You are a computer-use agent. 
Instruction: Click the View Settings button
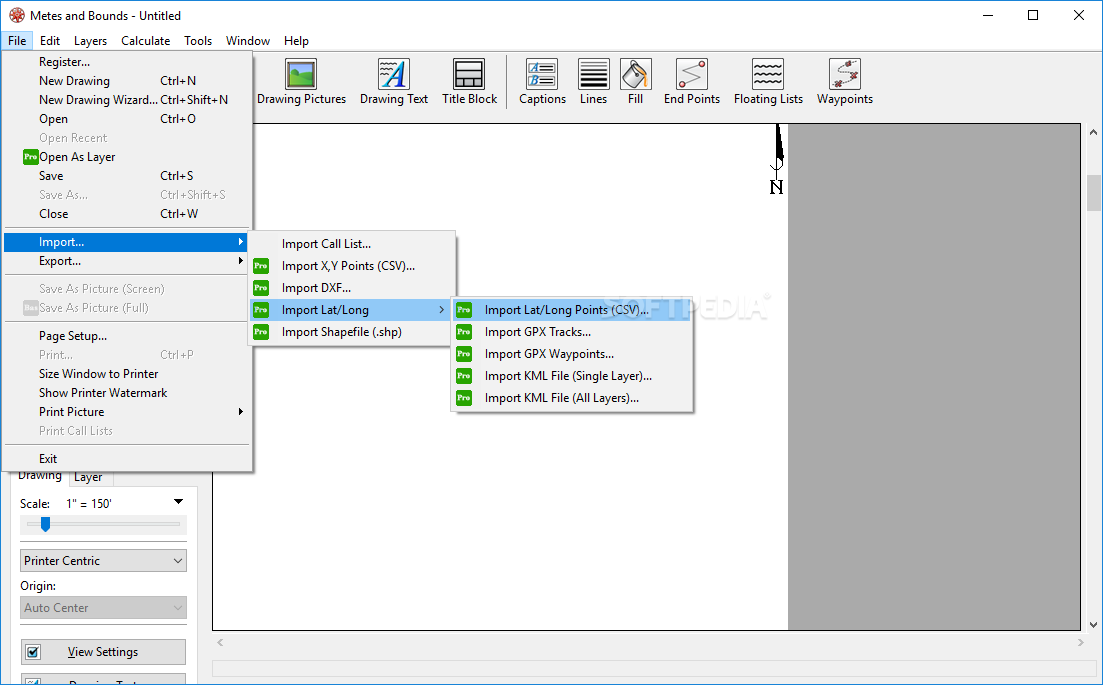tap(103, 652)
